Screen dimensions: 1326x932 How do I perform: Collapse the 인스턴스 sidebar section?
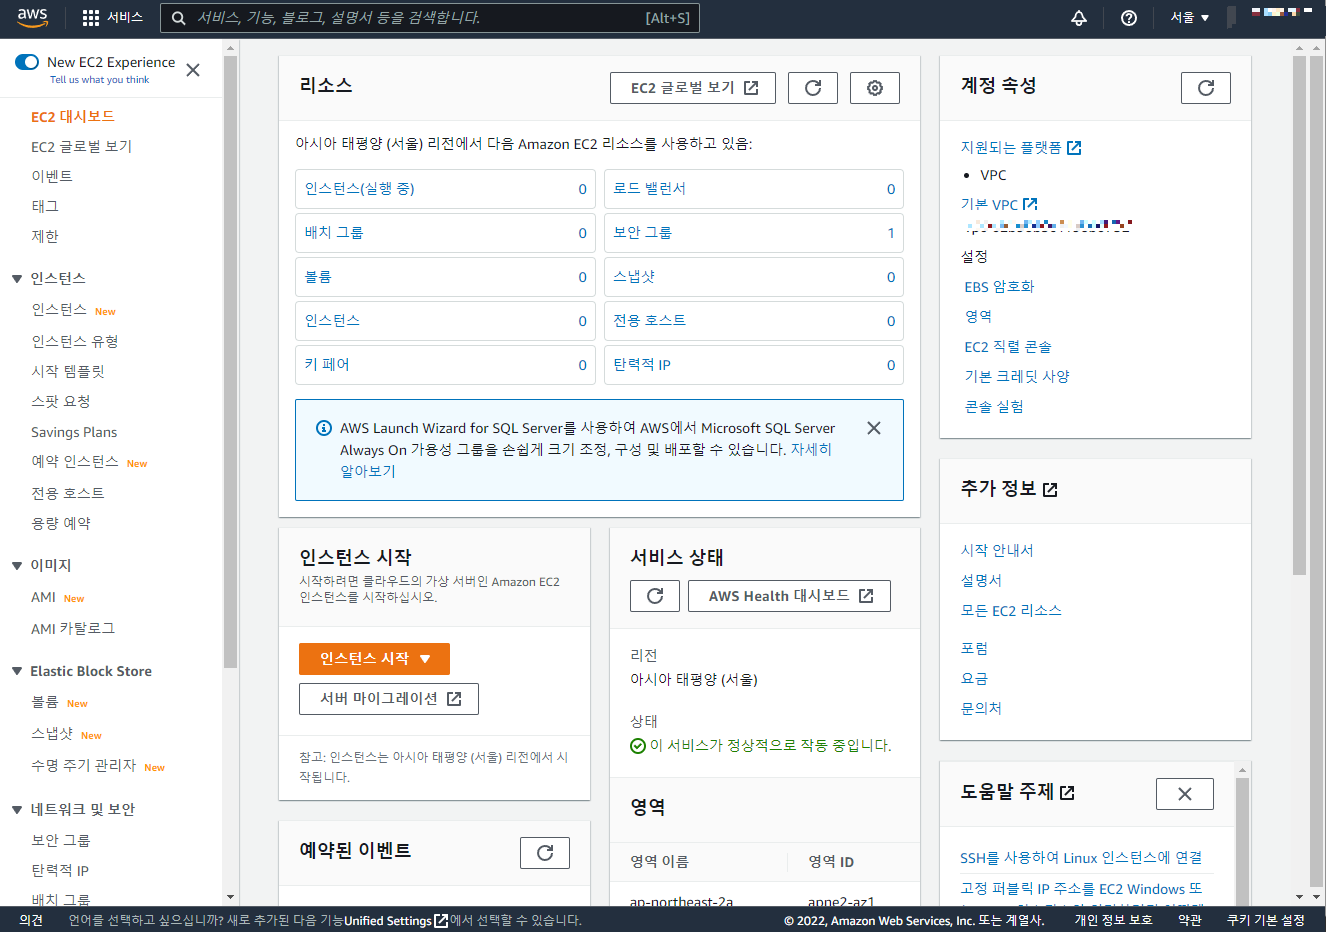click(17, 279)
